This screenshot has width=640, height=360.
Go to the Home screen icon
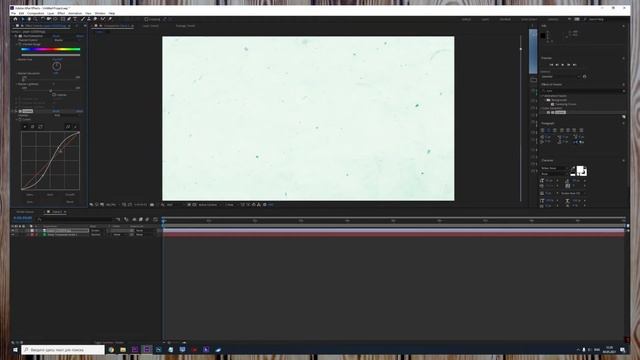pos(16,19)
